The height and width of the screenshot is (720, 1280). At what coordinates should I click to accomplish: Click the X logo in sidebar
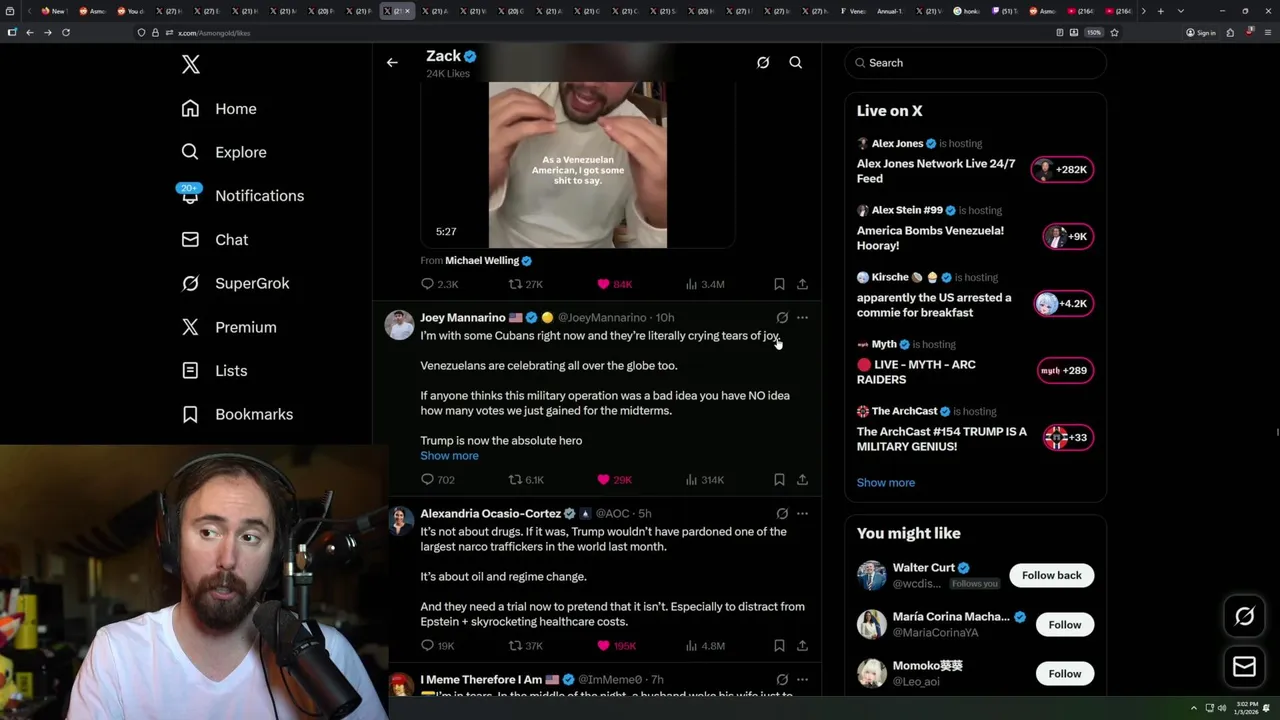point(191,65)
